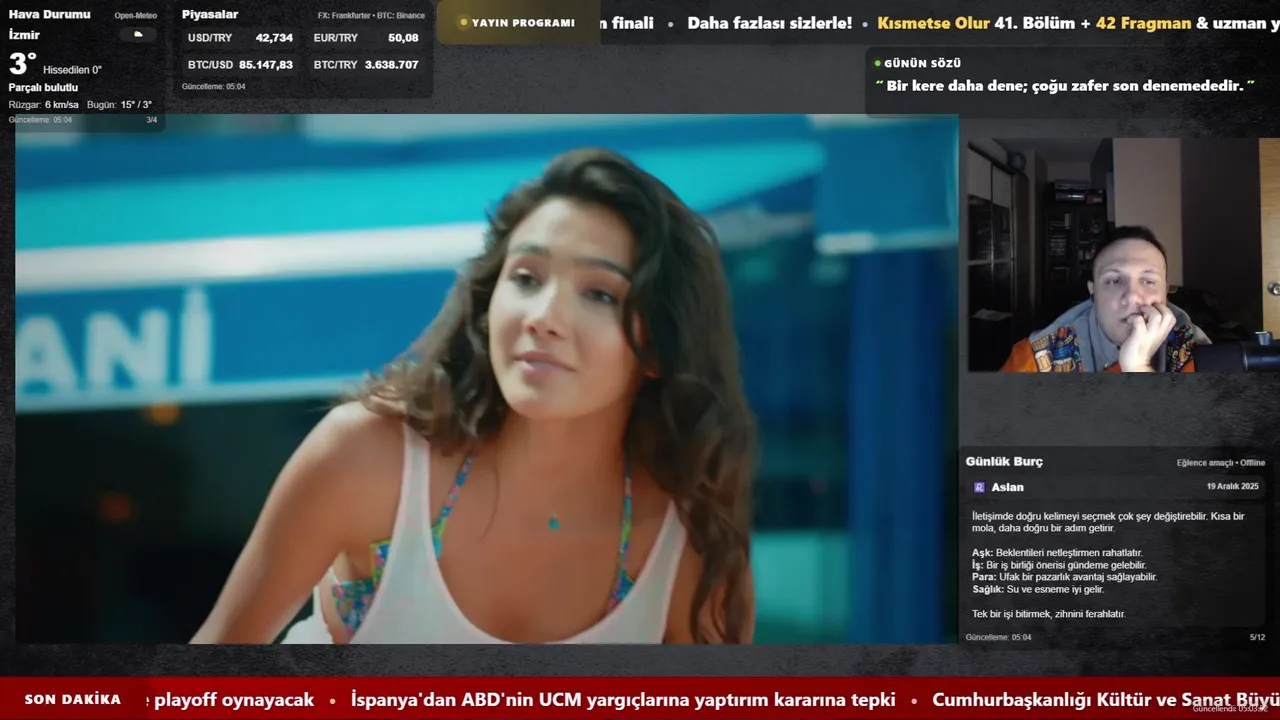
Task: Click the 'Para:' horoscope line
Action: click(x=1064, y=577)
